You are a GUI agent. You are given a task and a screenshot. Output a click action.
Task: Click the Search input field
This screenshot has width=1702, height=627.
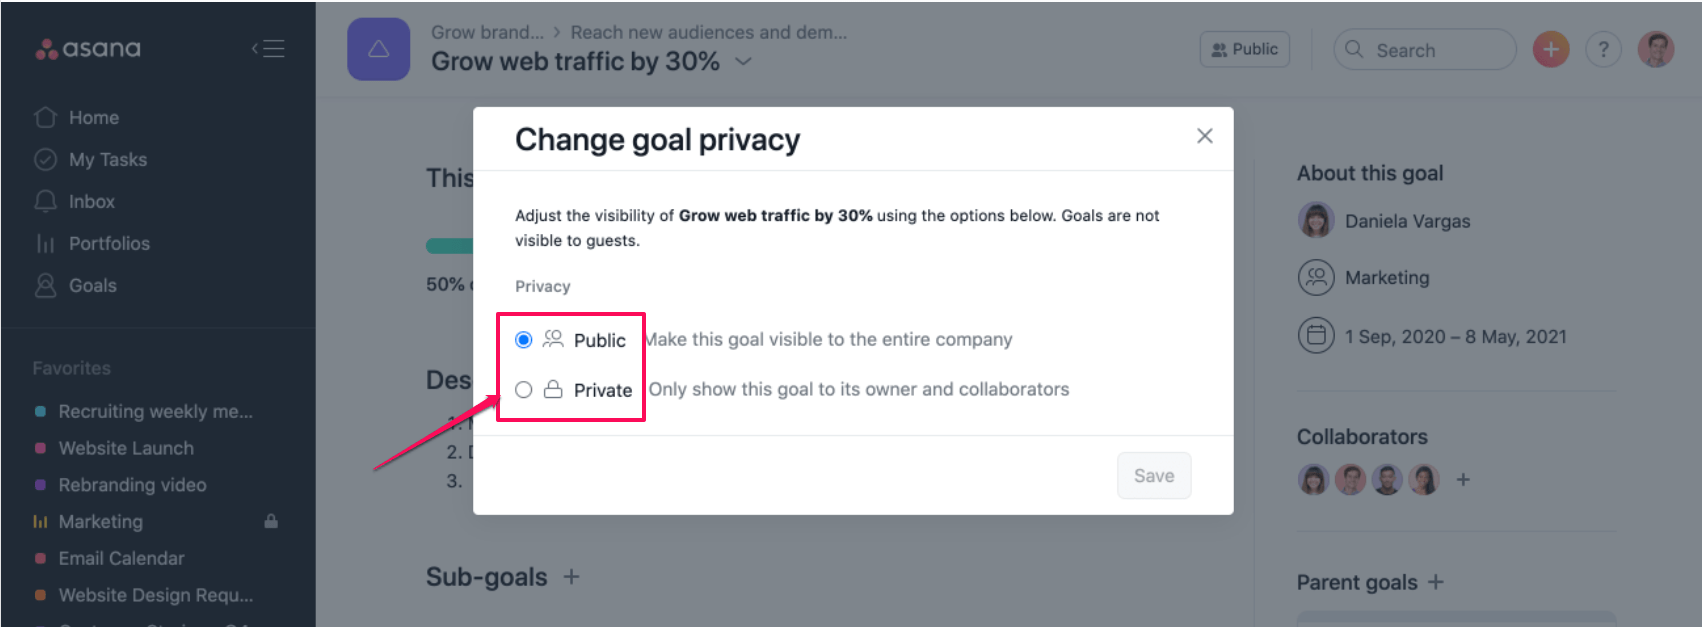(x=1425, y=49)
